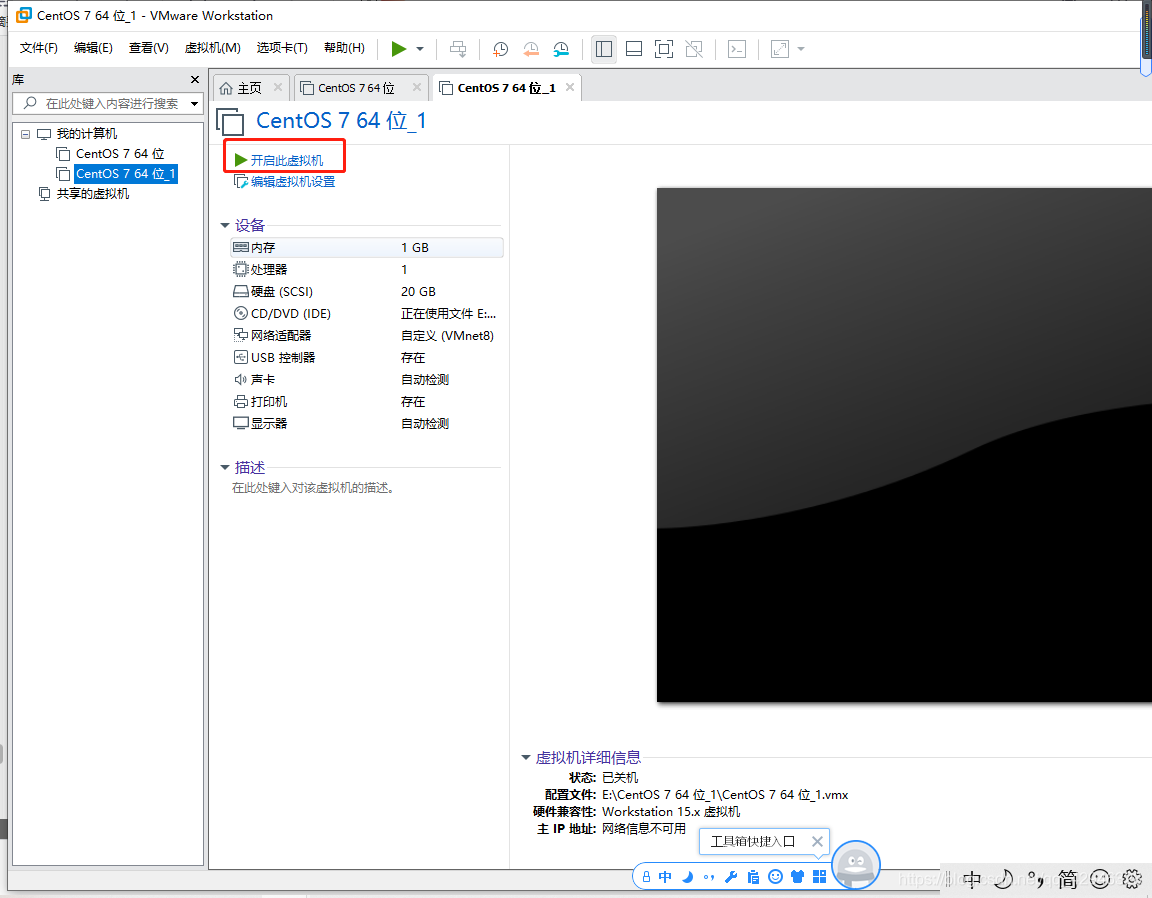
Task: Select the 声卡 device row
Action: 367,380
